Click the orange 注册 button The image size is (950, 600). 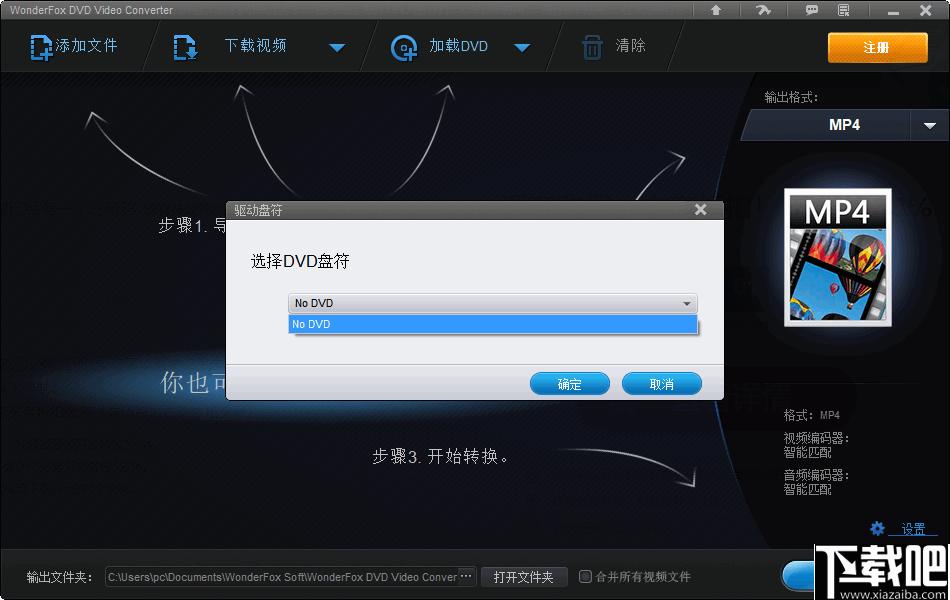[x=877, y=47]
